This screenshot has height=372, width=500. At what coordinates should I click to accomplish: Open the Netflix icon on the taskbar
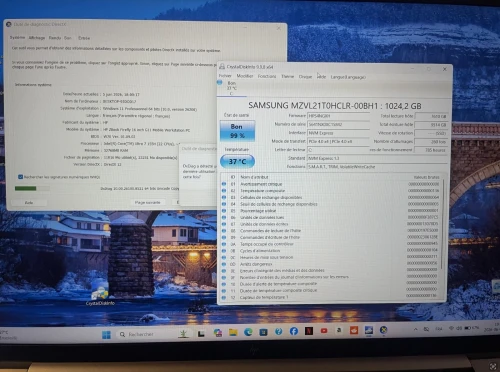(309, 331)
